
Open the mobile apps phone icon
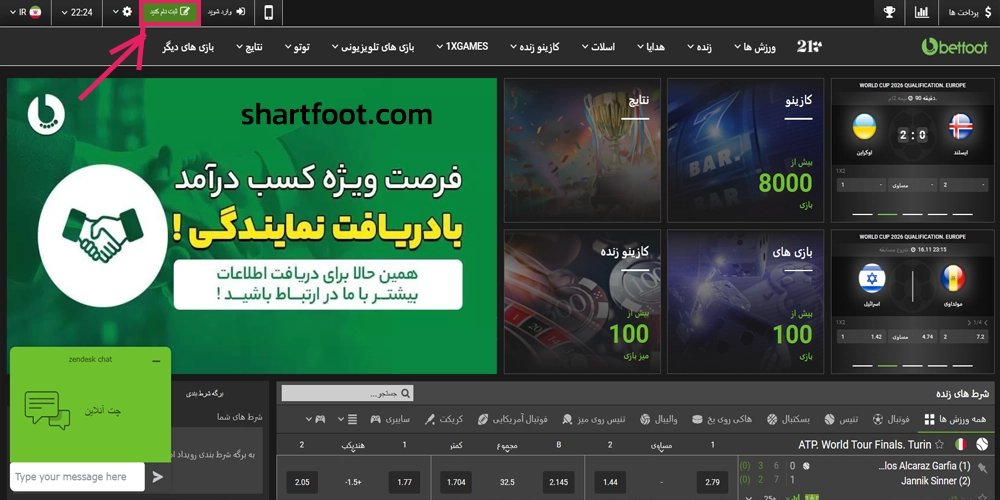[268, 13]
